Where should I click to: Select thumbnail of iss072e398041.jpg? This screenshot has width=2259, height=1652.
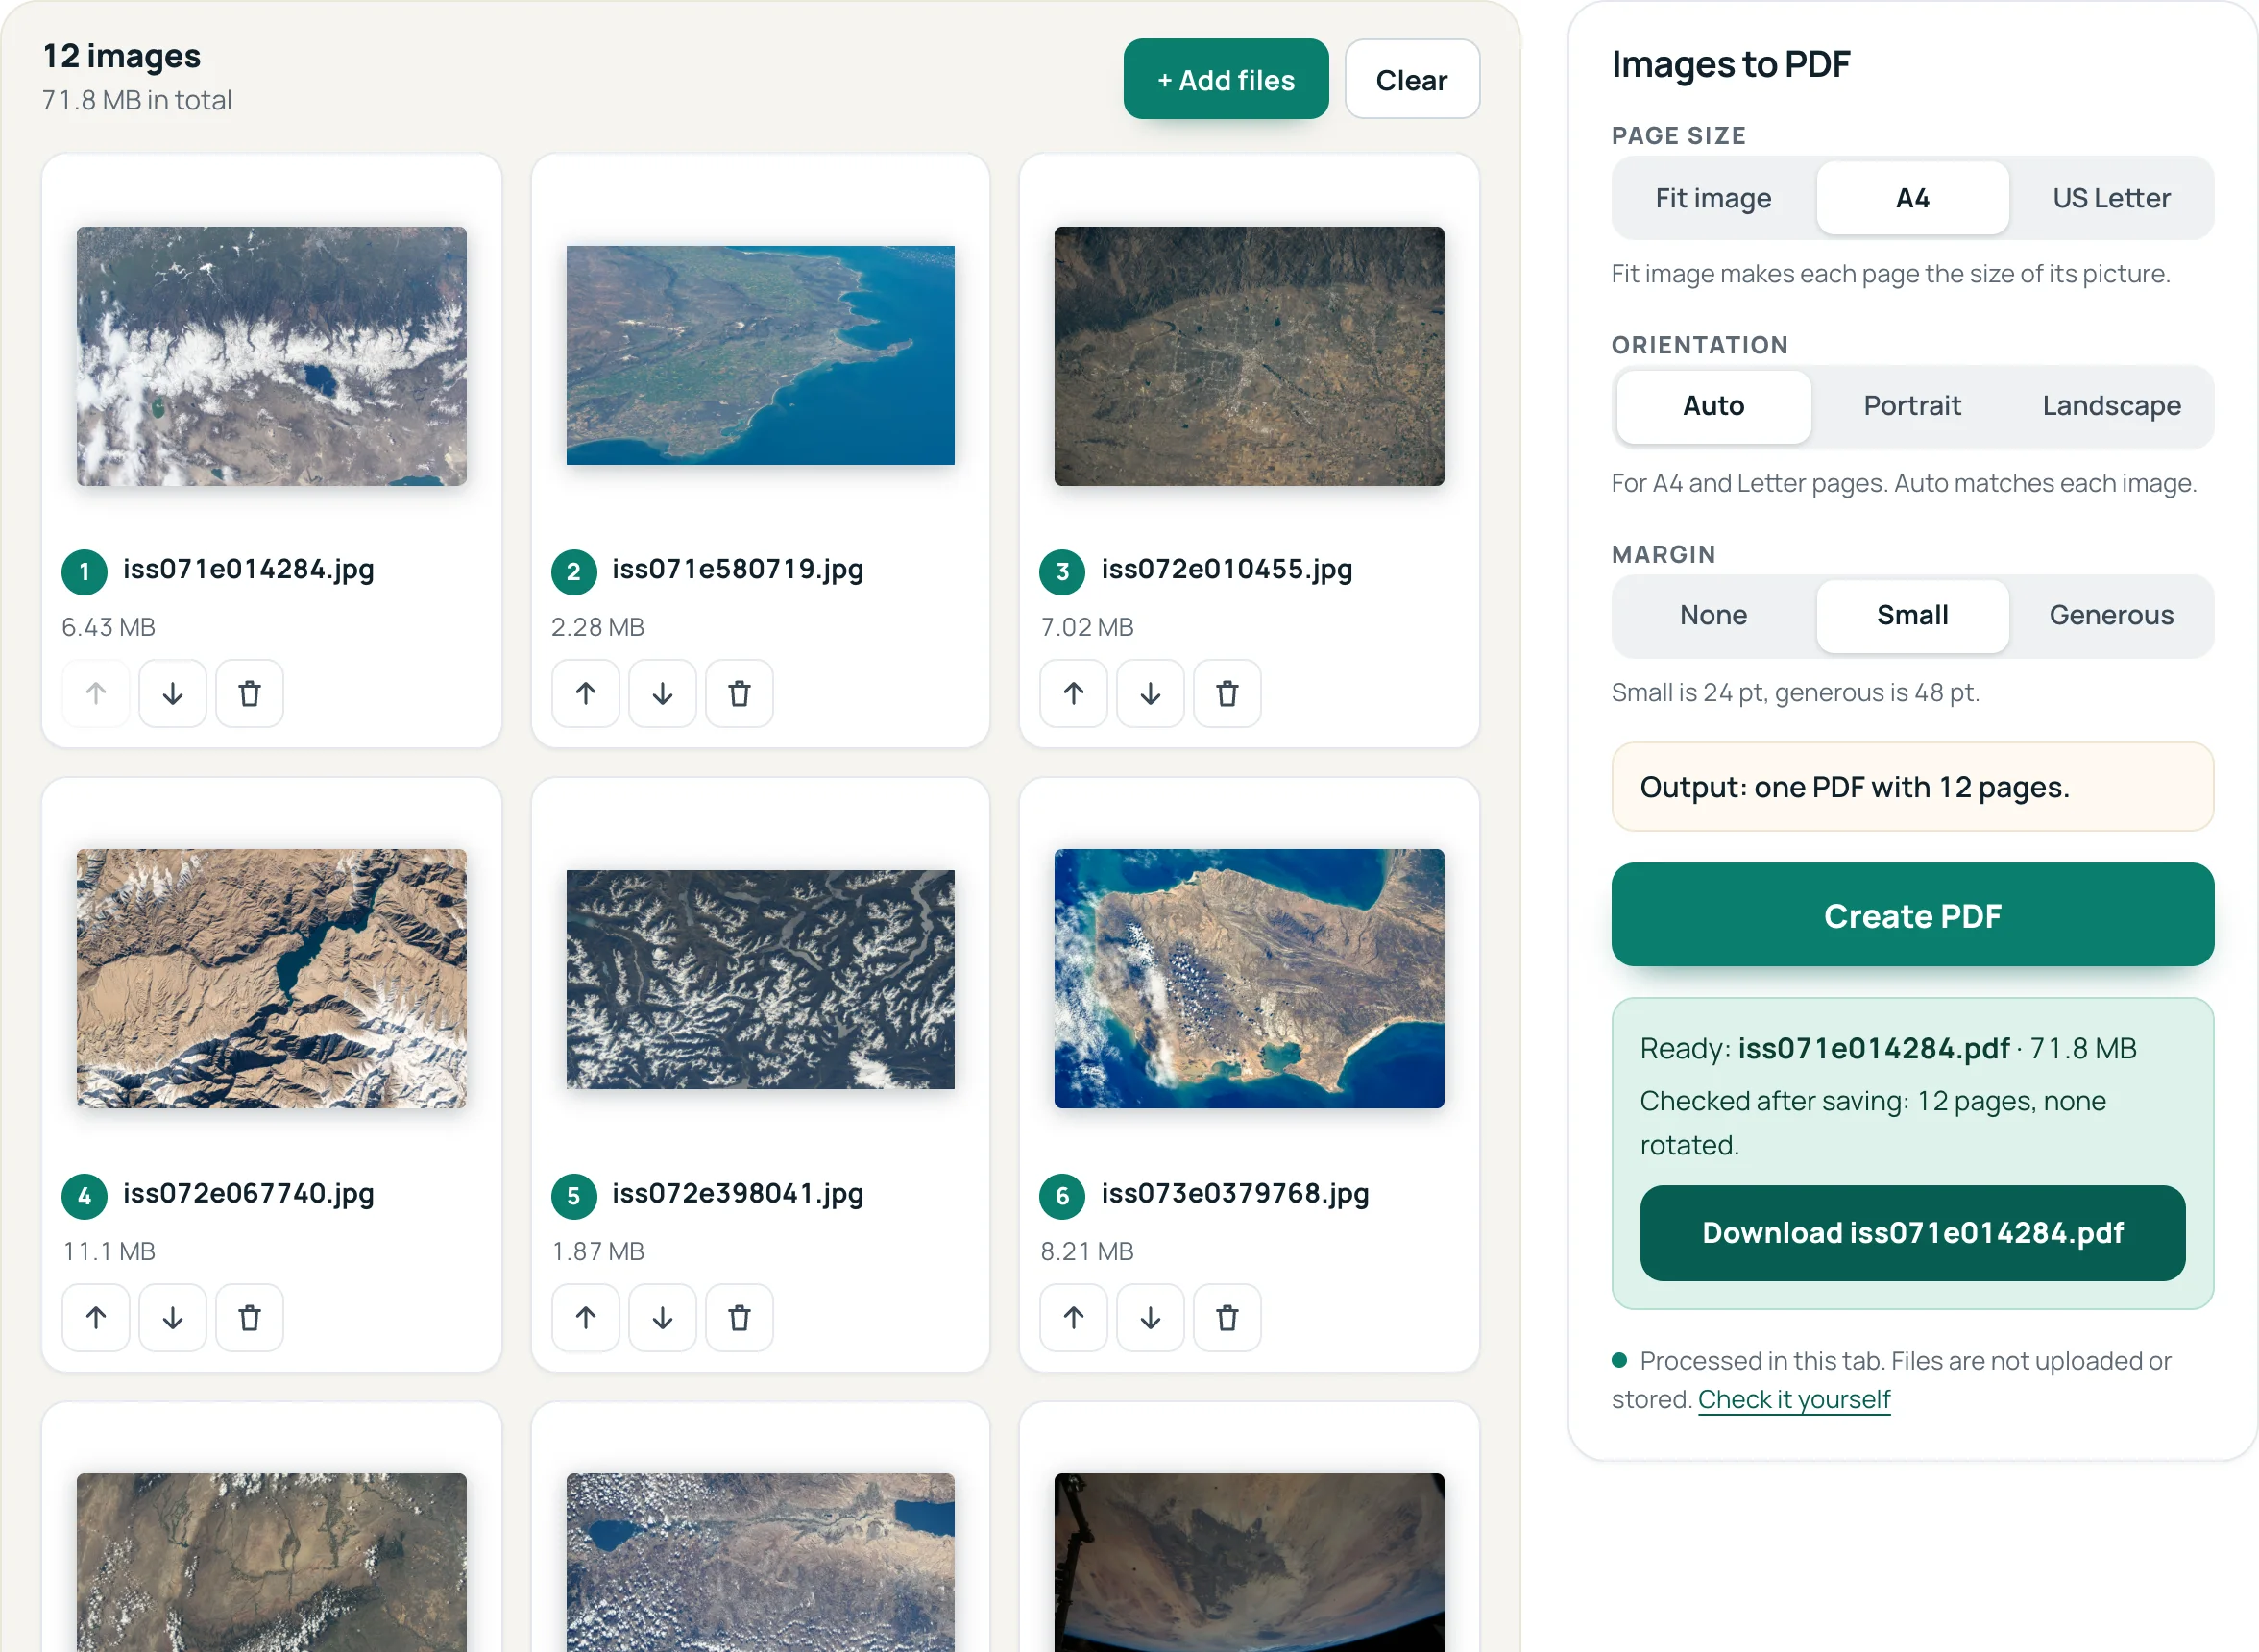(760, 979)
